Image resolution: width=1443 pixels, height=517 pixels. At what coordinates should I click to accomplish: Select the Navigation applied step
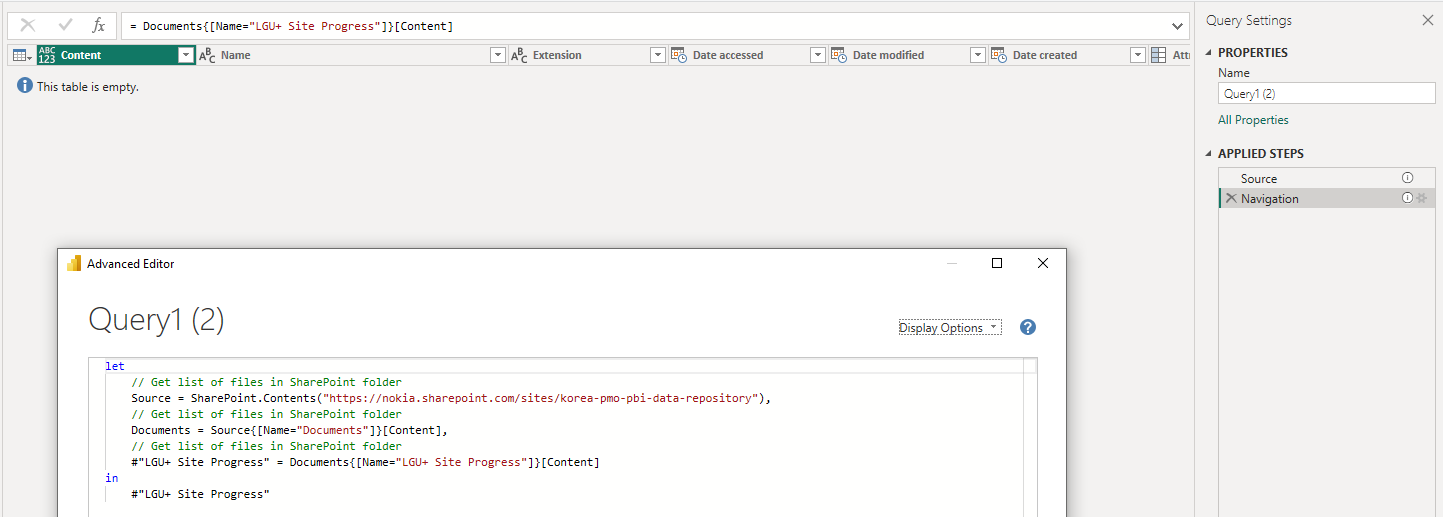(1325, 198)
